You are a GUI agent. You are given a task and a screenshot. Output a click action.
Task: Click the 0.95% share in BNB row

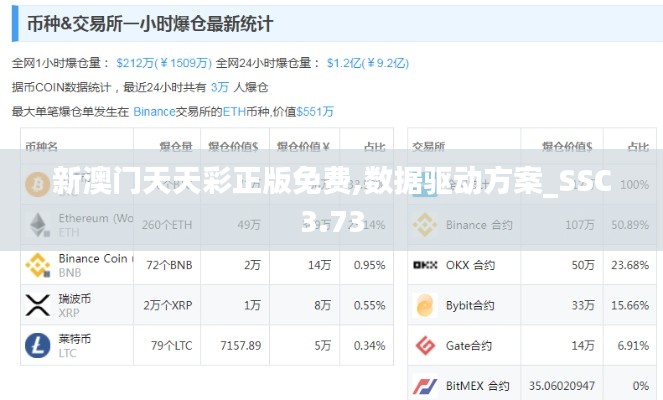click(370, 265)
